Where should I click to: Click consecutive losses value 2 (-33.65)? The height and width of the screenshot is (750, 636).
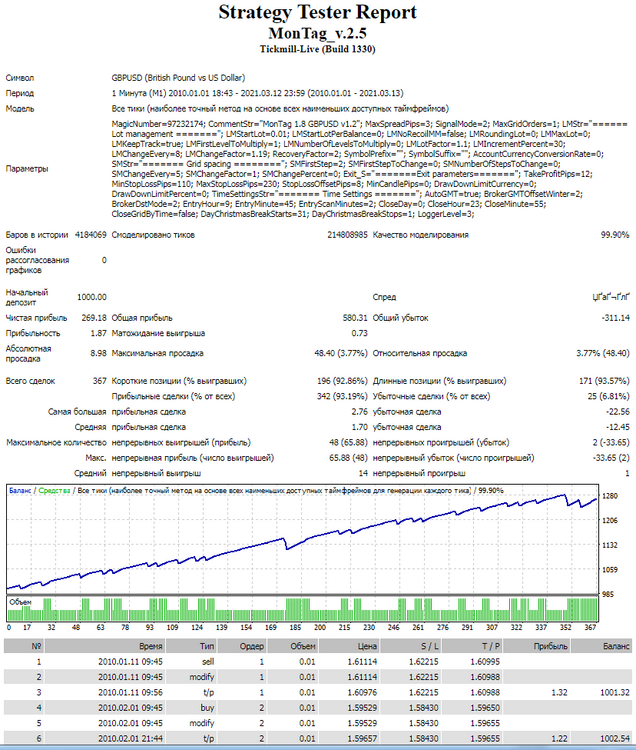coord(611,442)
